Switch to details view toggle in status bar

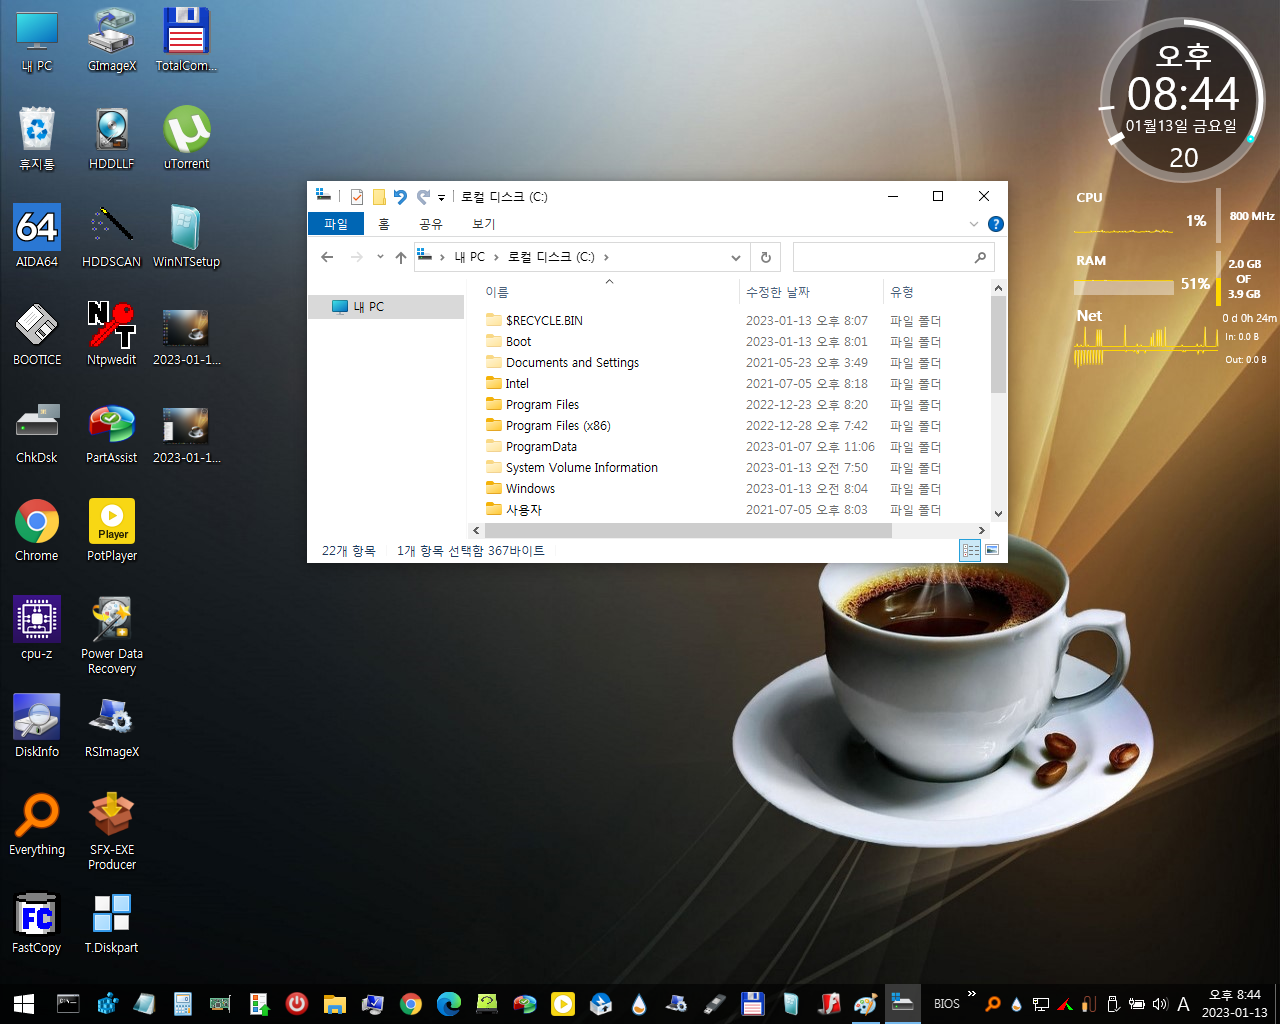pos(970,550)
